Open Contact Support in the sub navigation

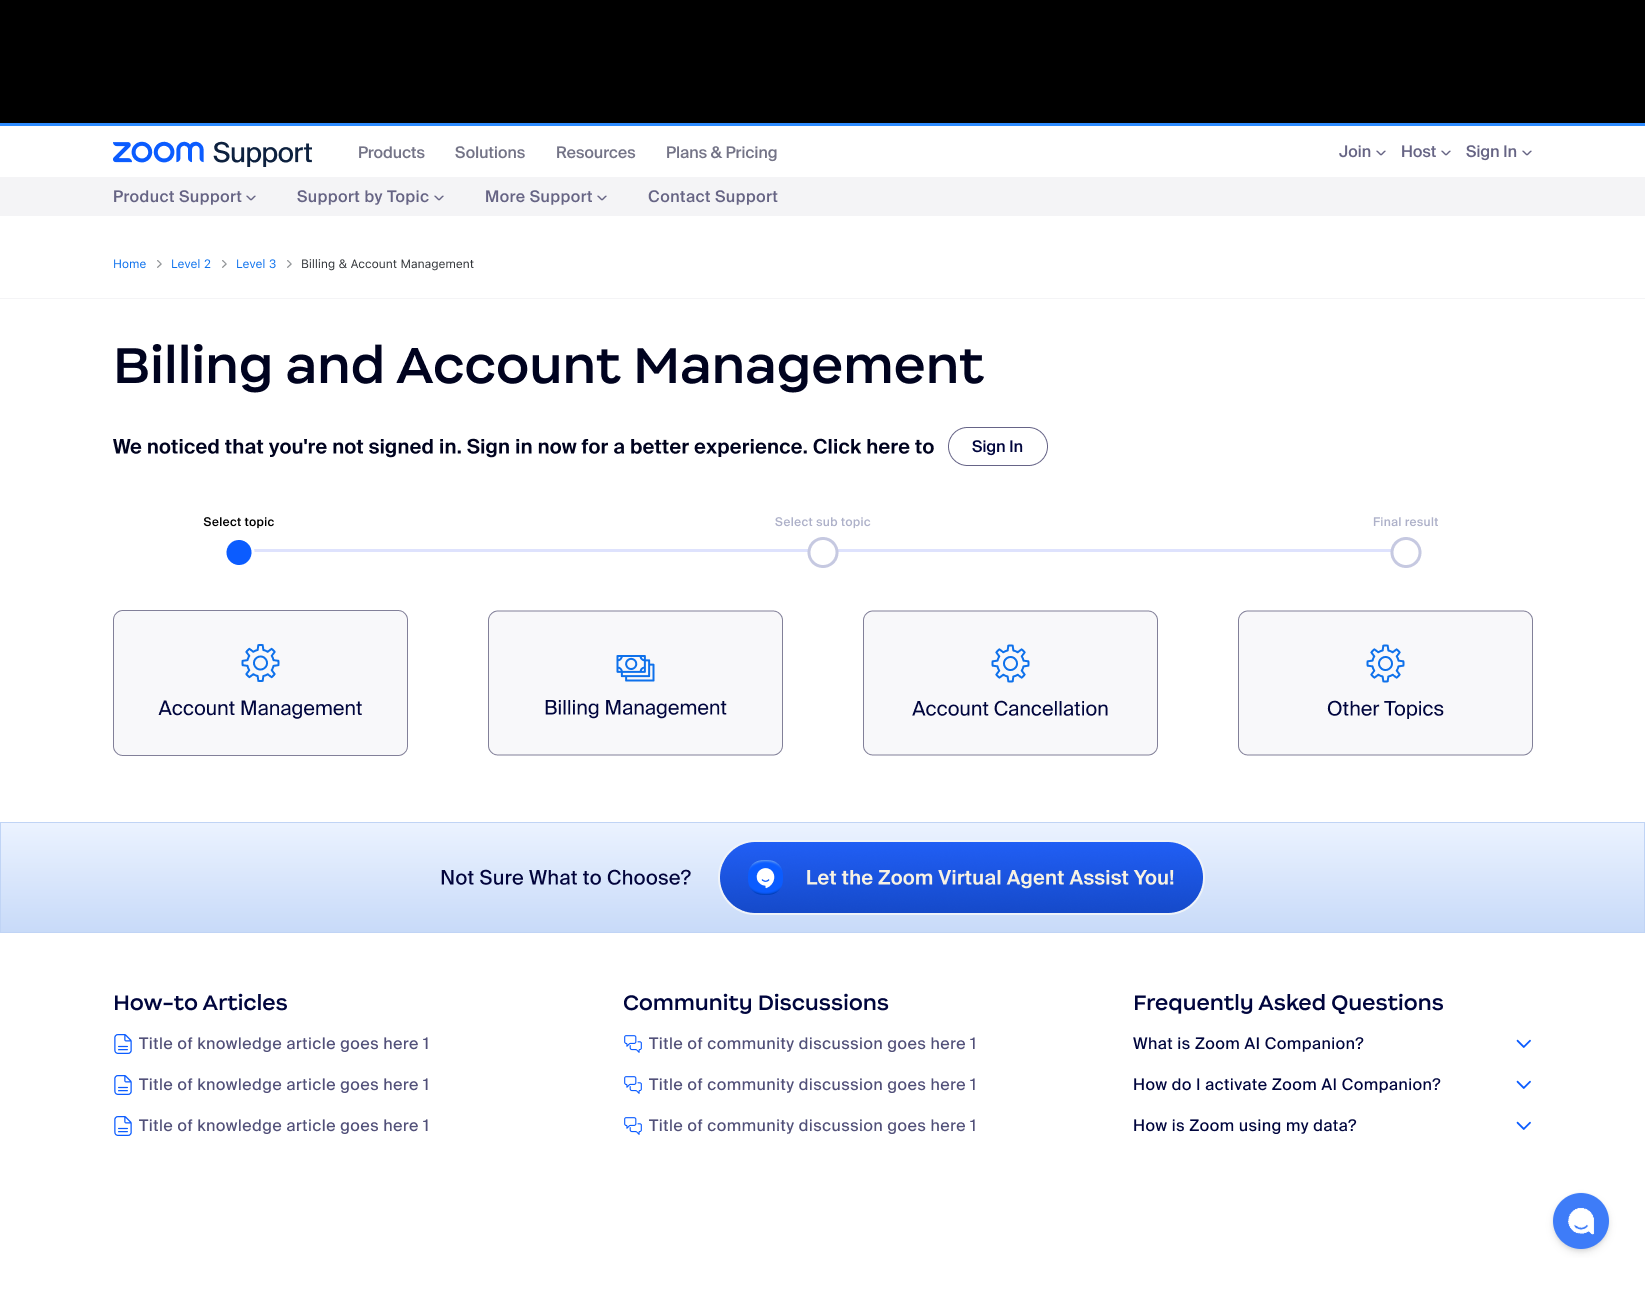pyautogui.click(x=713, y=197)
